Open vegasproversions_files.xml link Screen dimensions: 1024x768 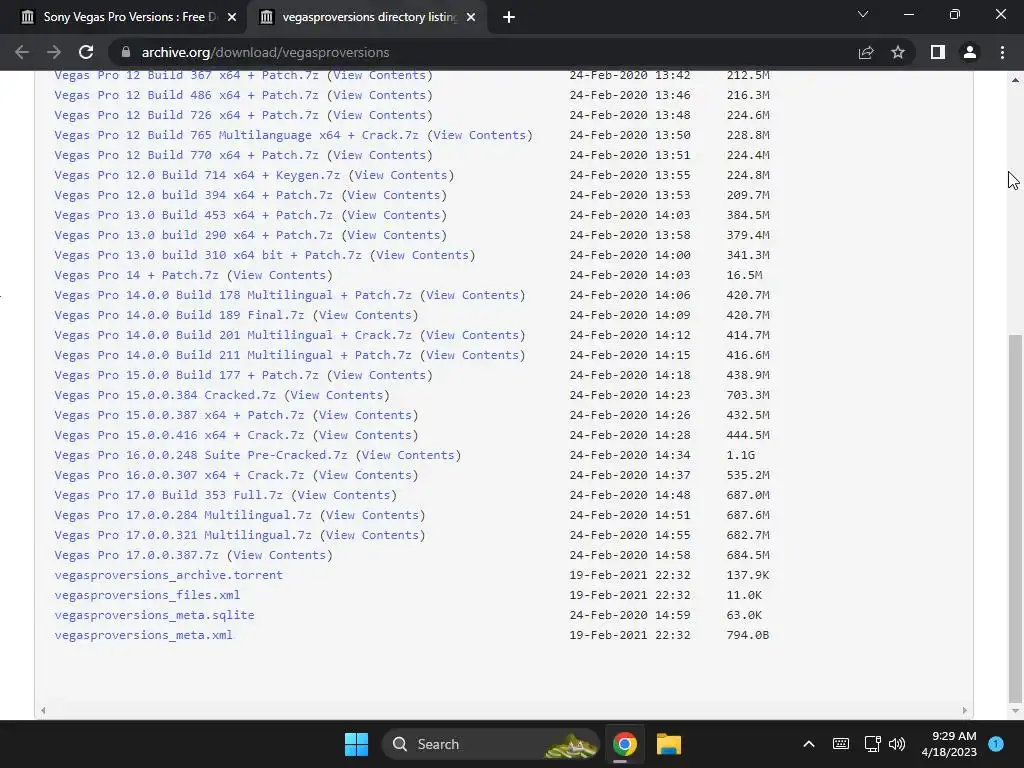(147, 595)
